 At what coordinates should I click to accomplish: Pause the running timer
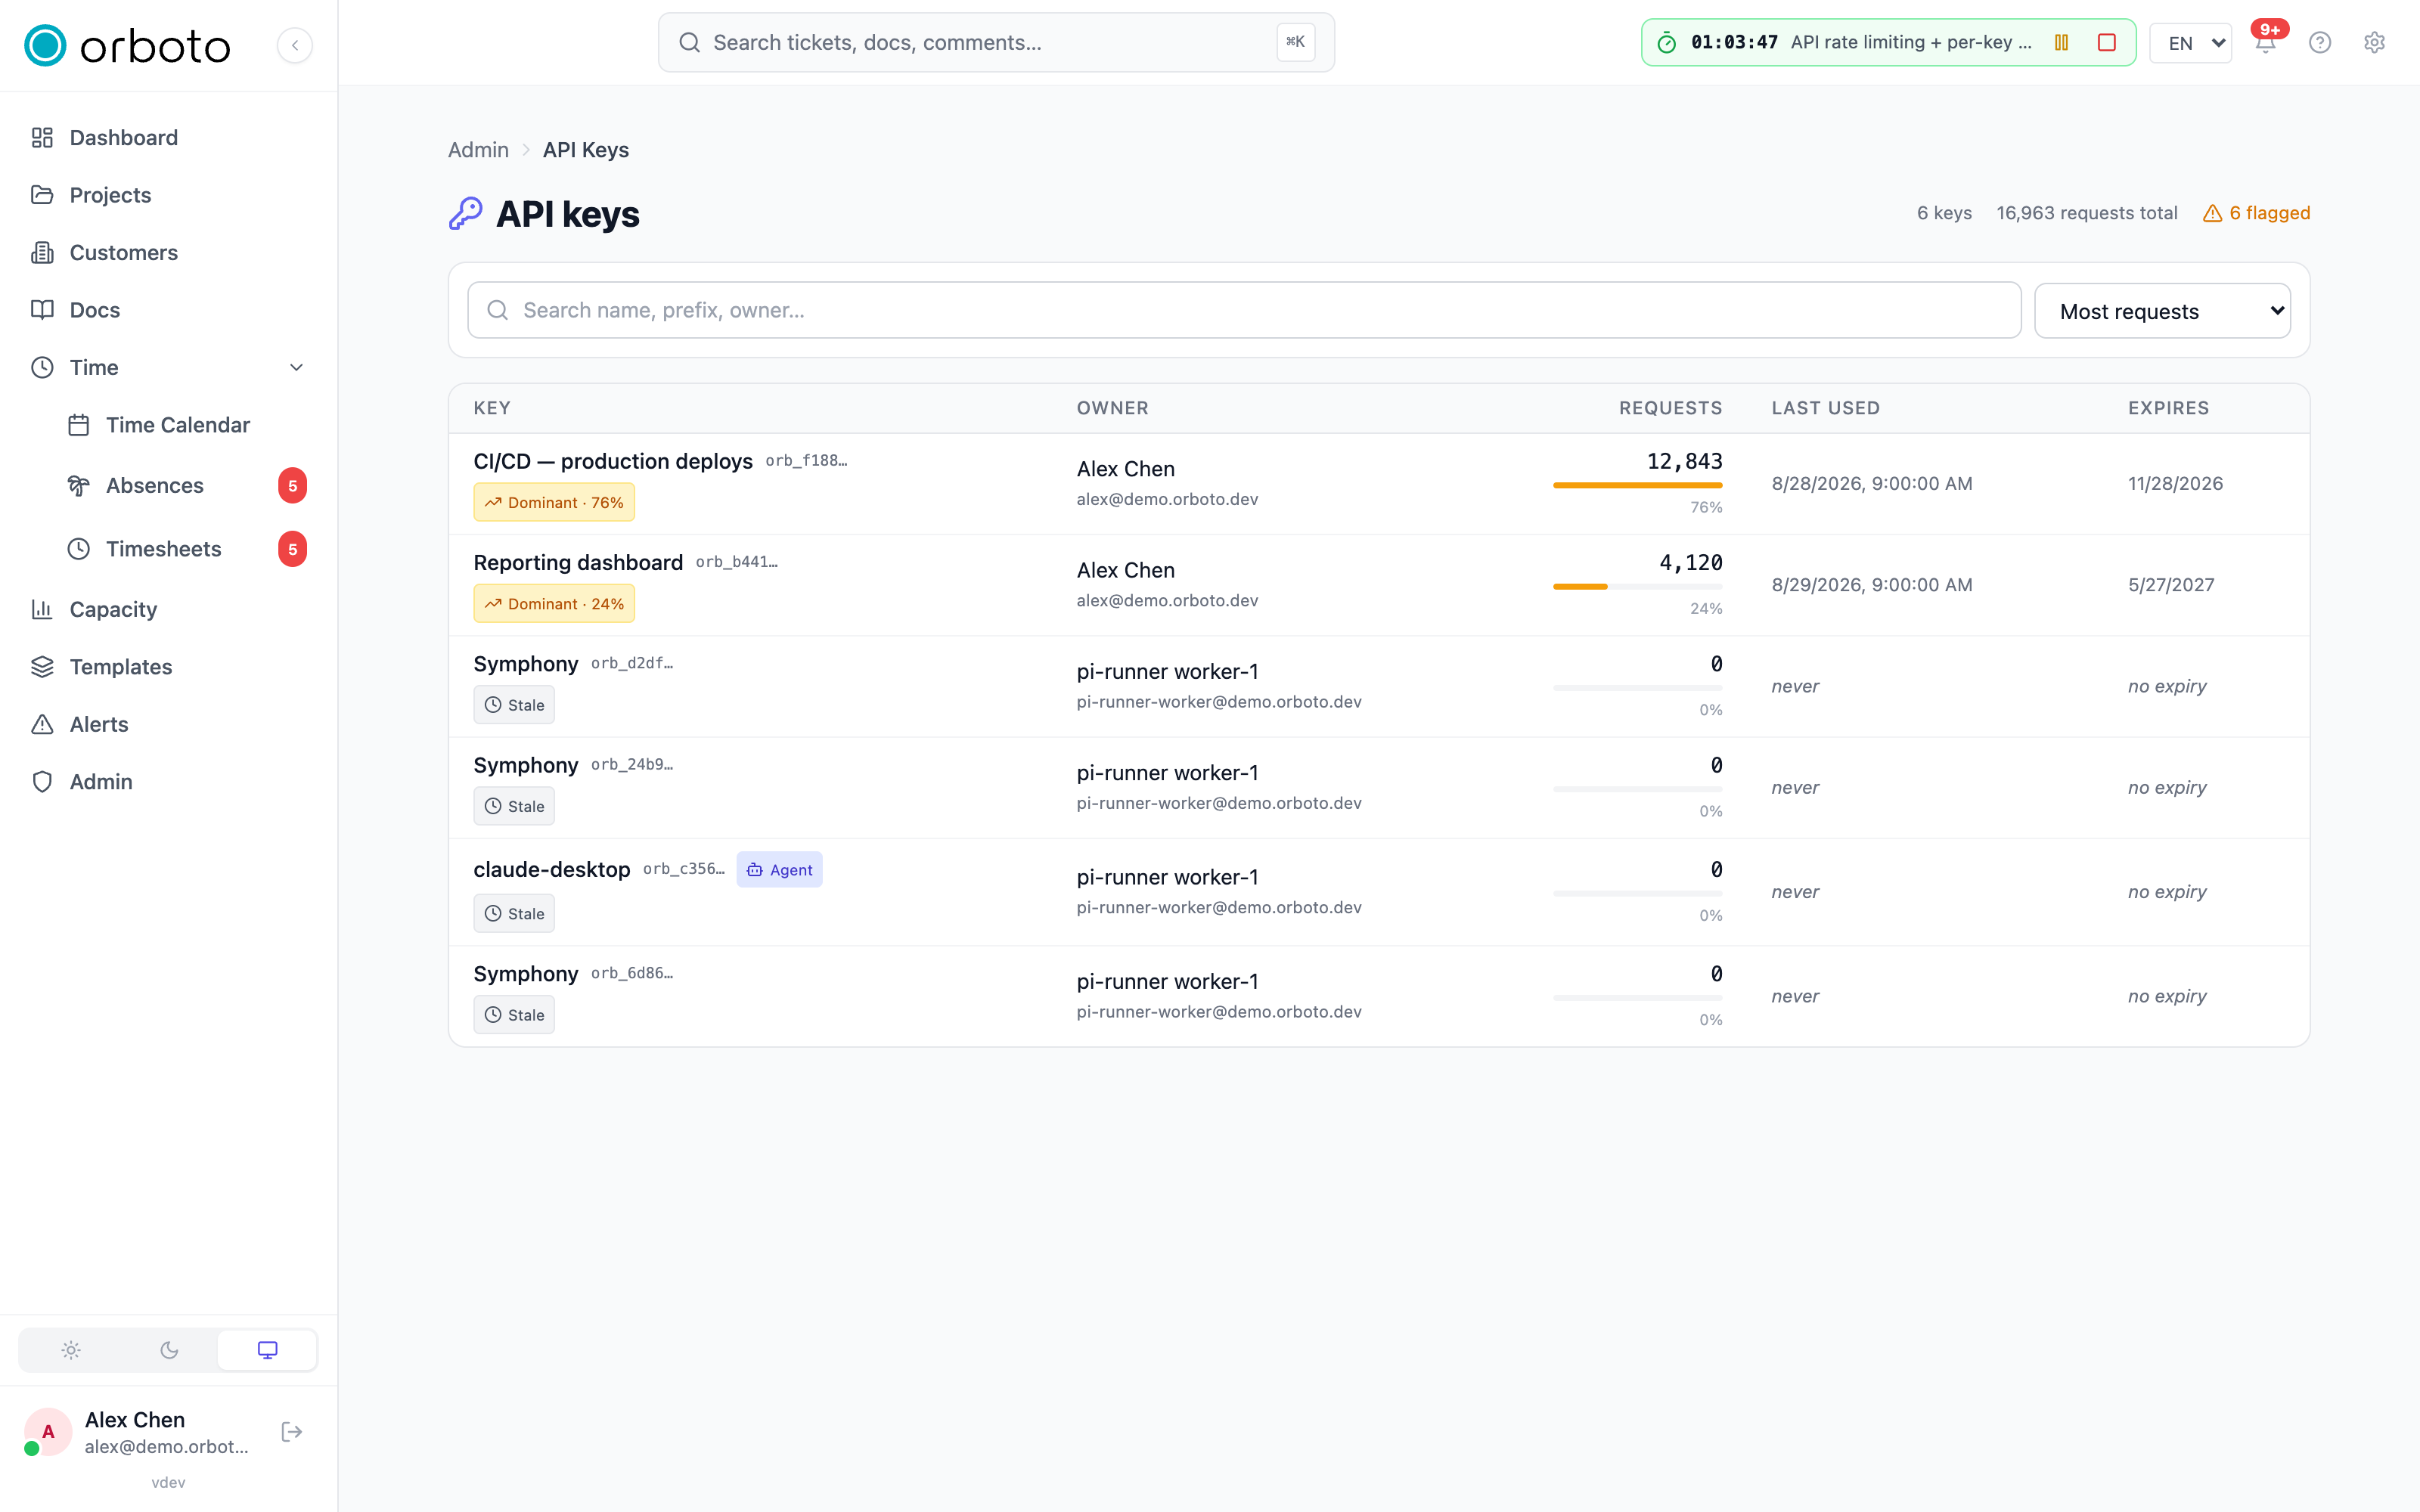click(x=2061, y=42)
